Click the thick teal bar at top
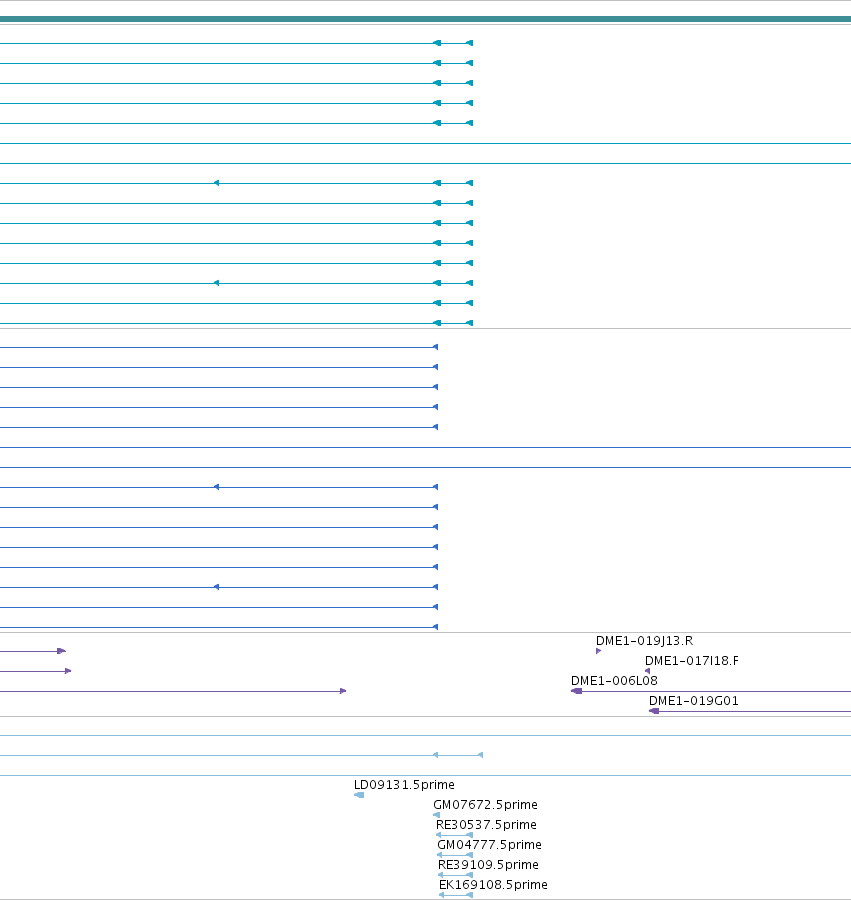 pos(425,19)
